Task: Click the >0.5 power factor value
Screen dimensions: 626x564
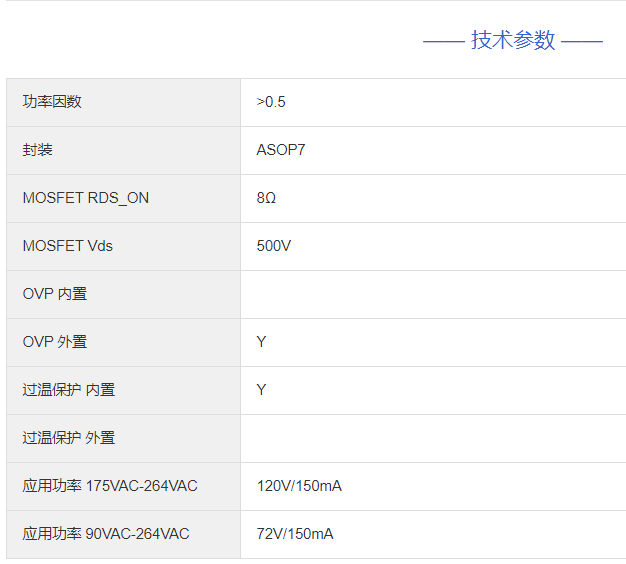Action: [x=271, y=102]
